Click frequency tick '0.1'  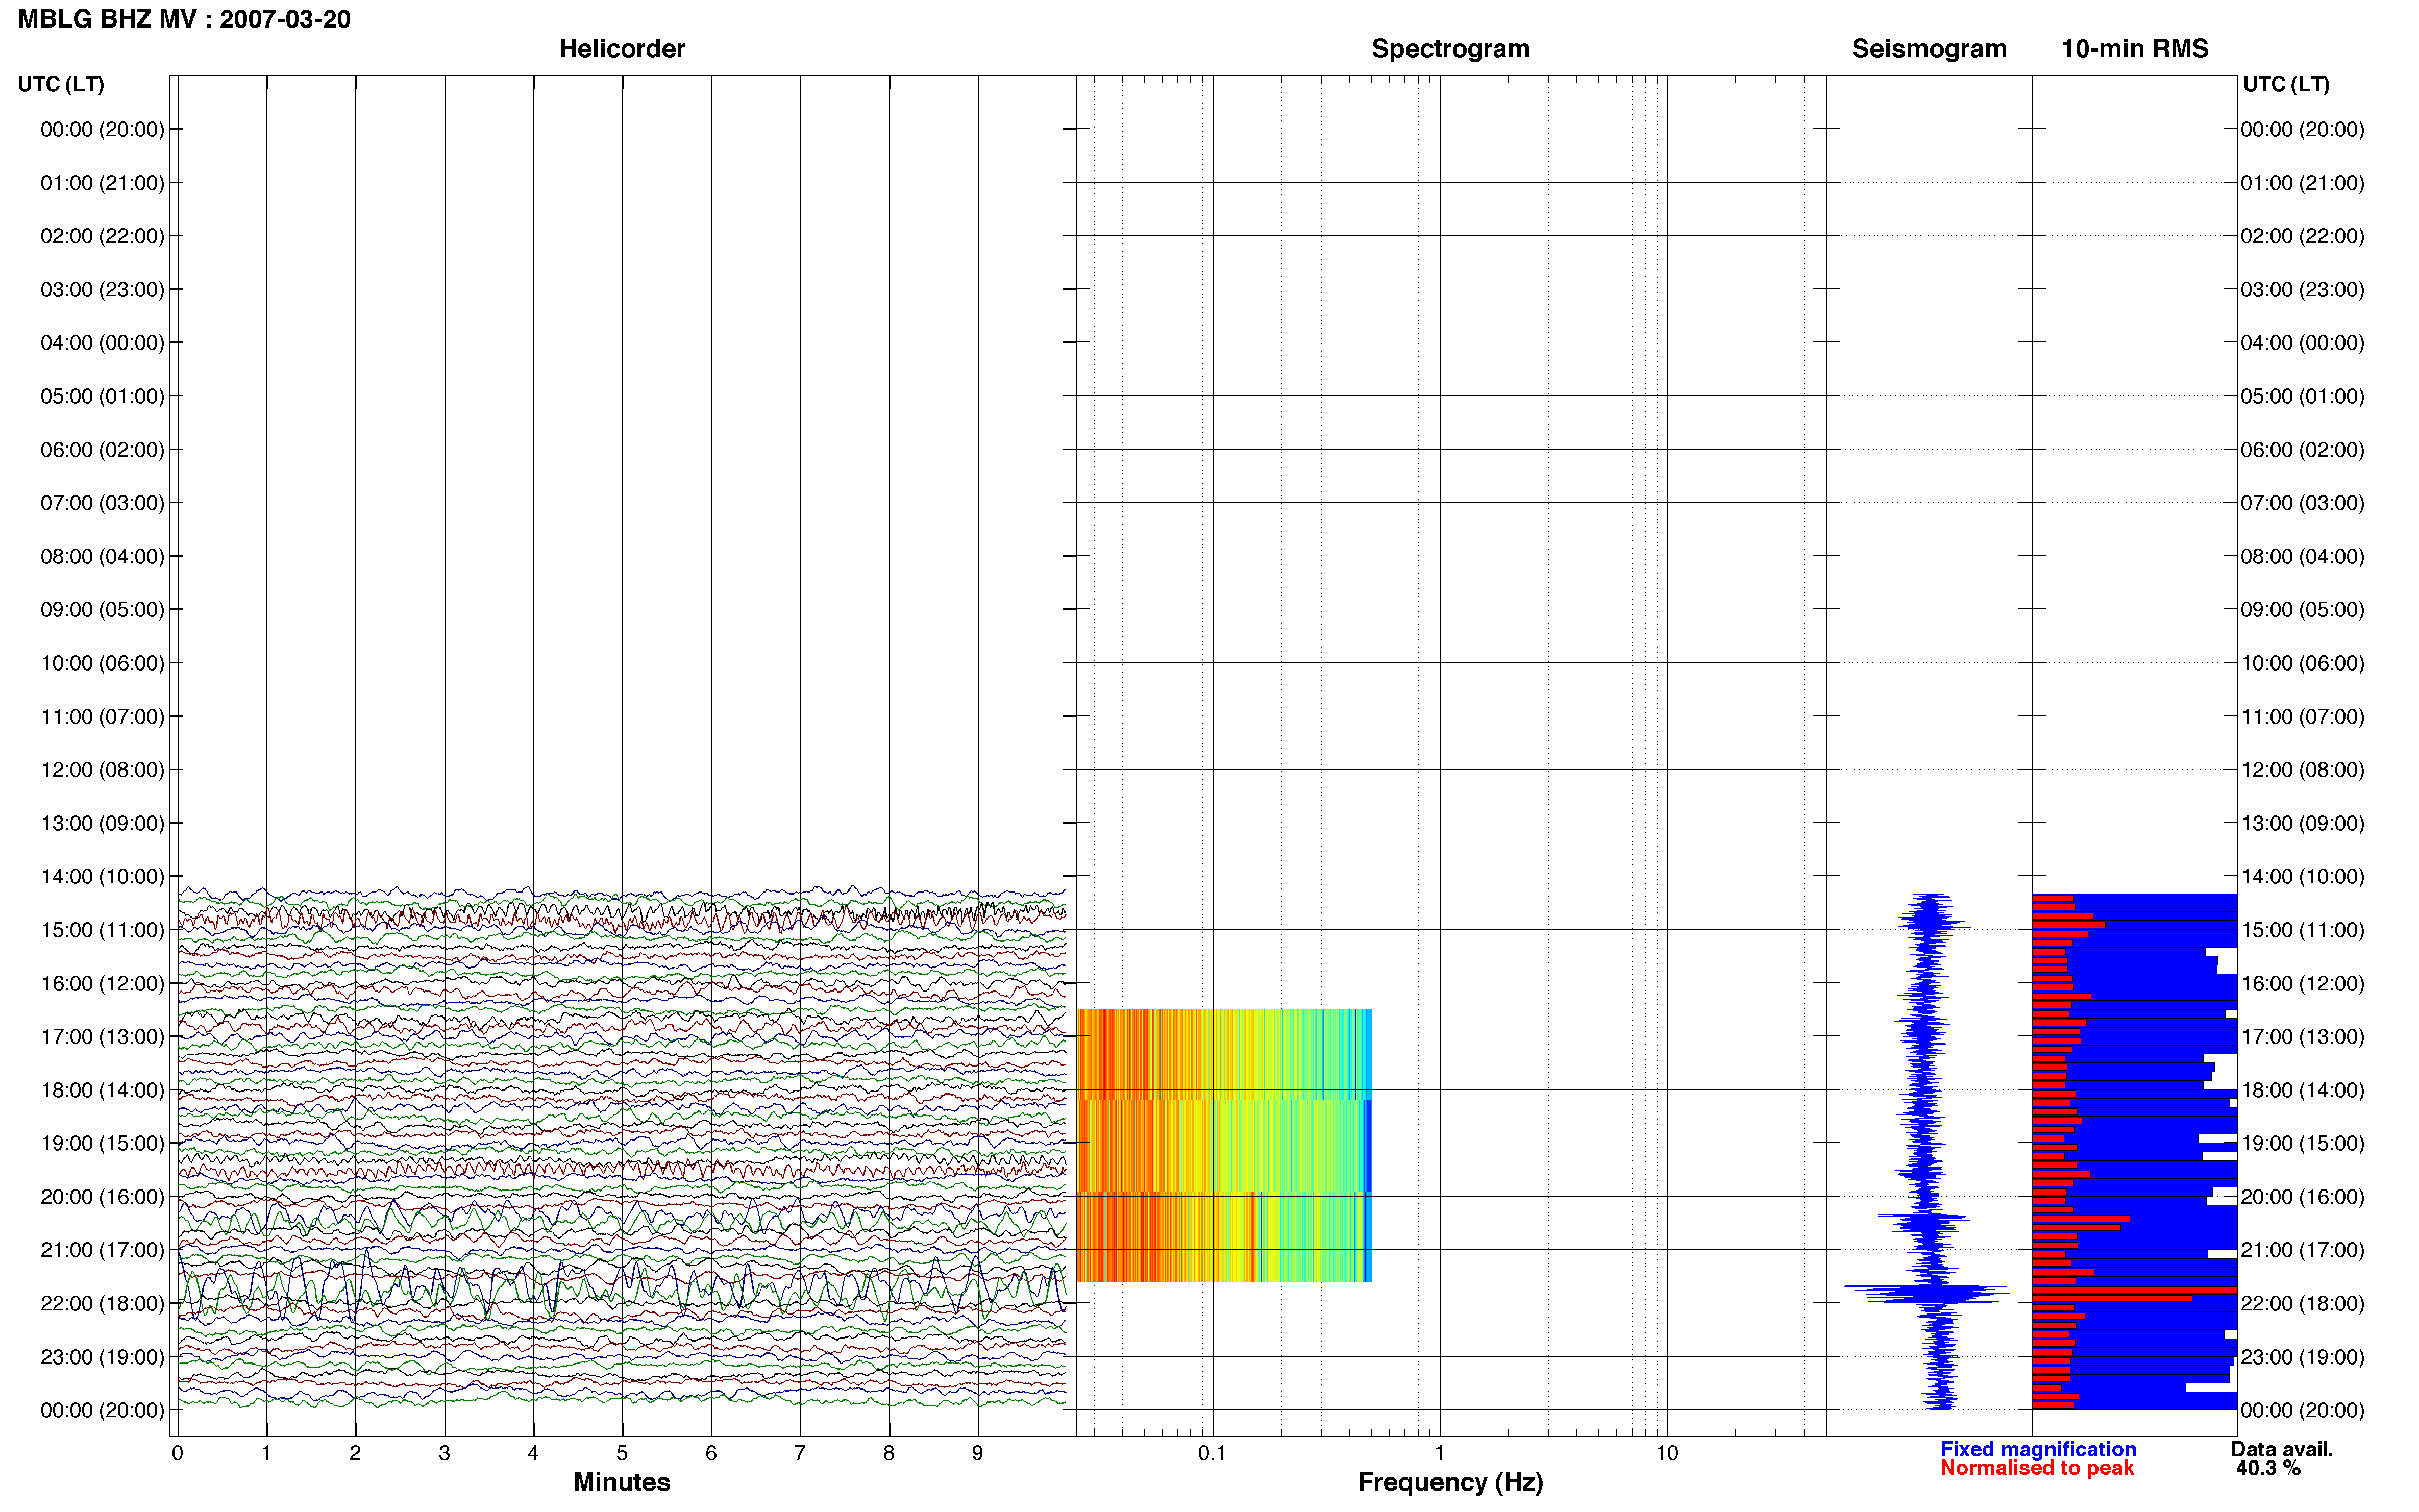tap(1212, 1453)
